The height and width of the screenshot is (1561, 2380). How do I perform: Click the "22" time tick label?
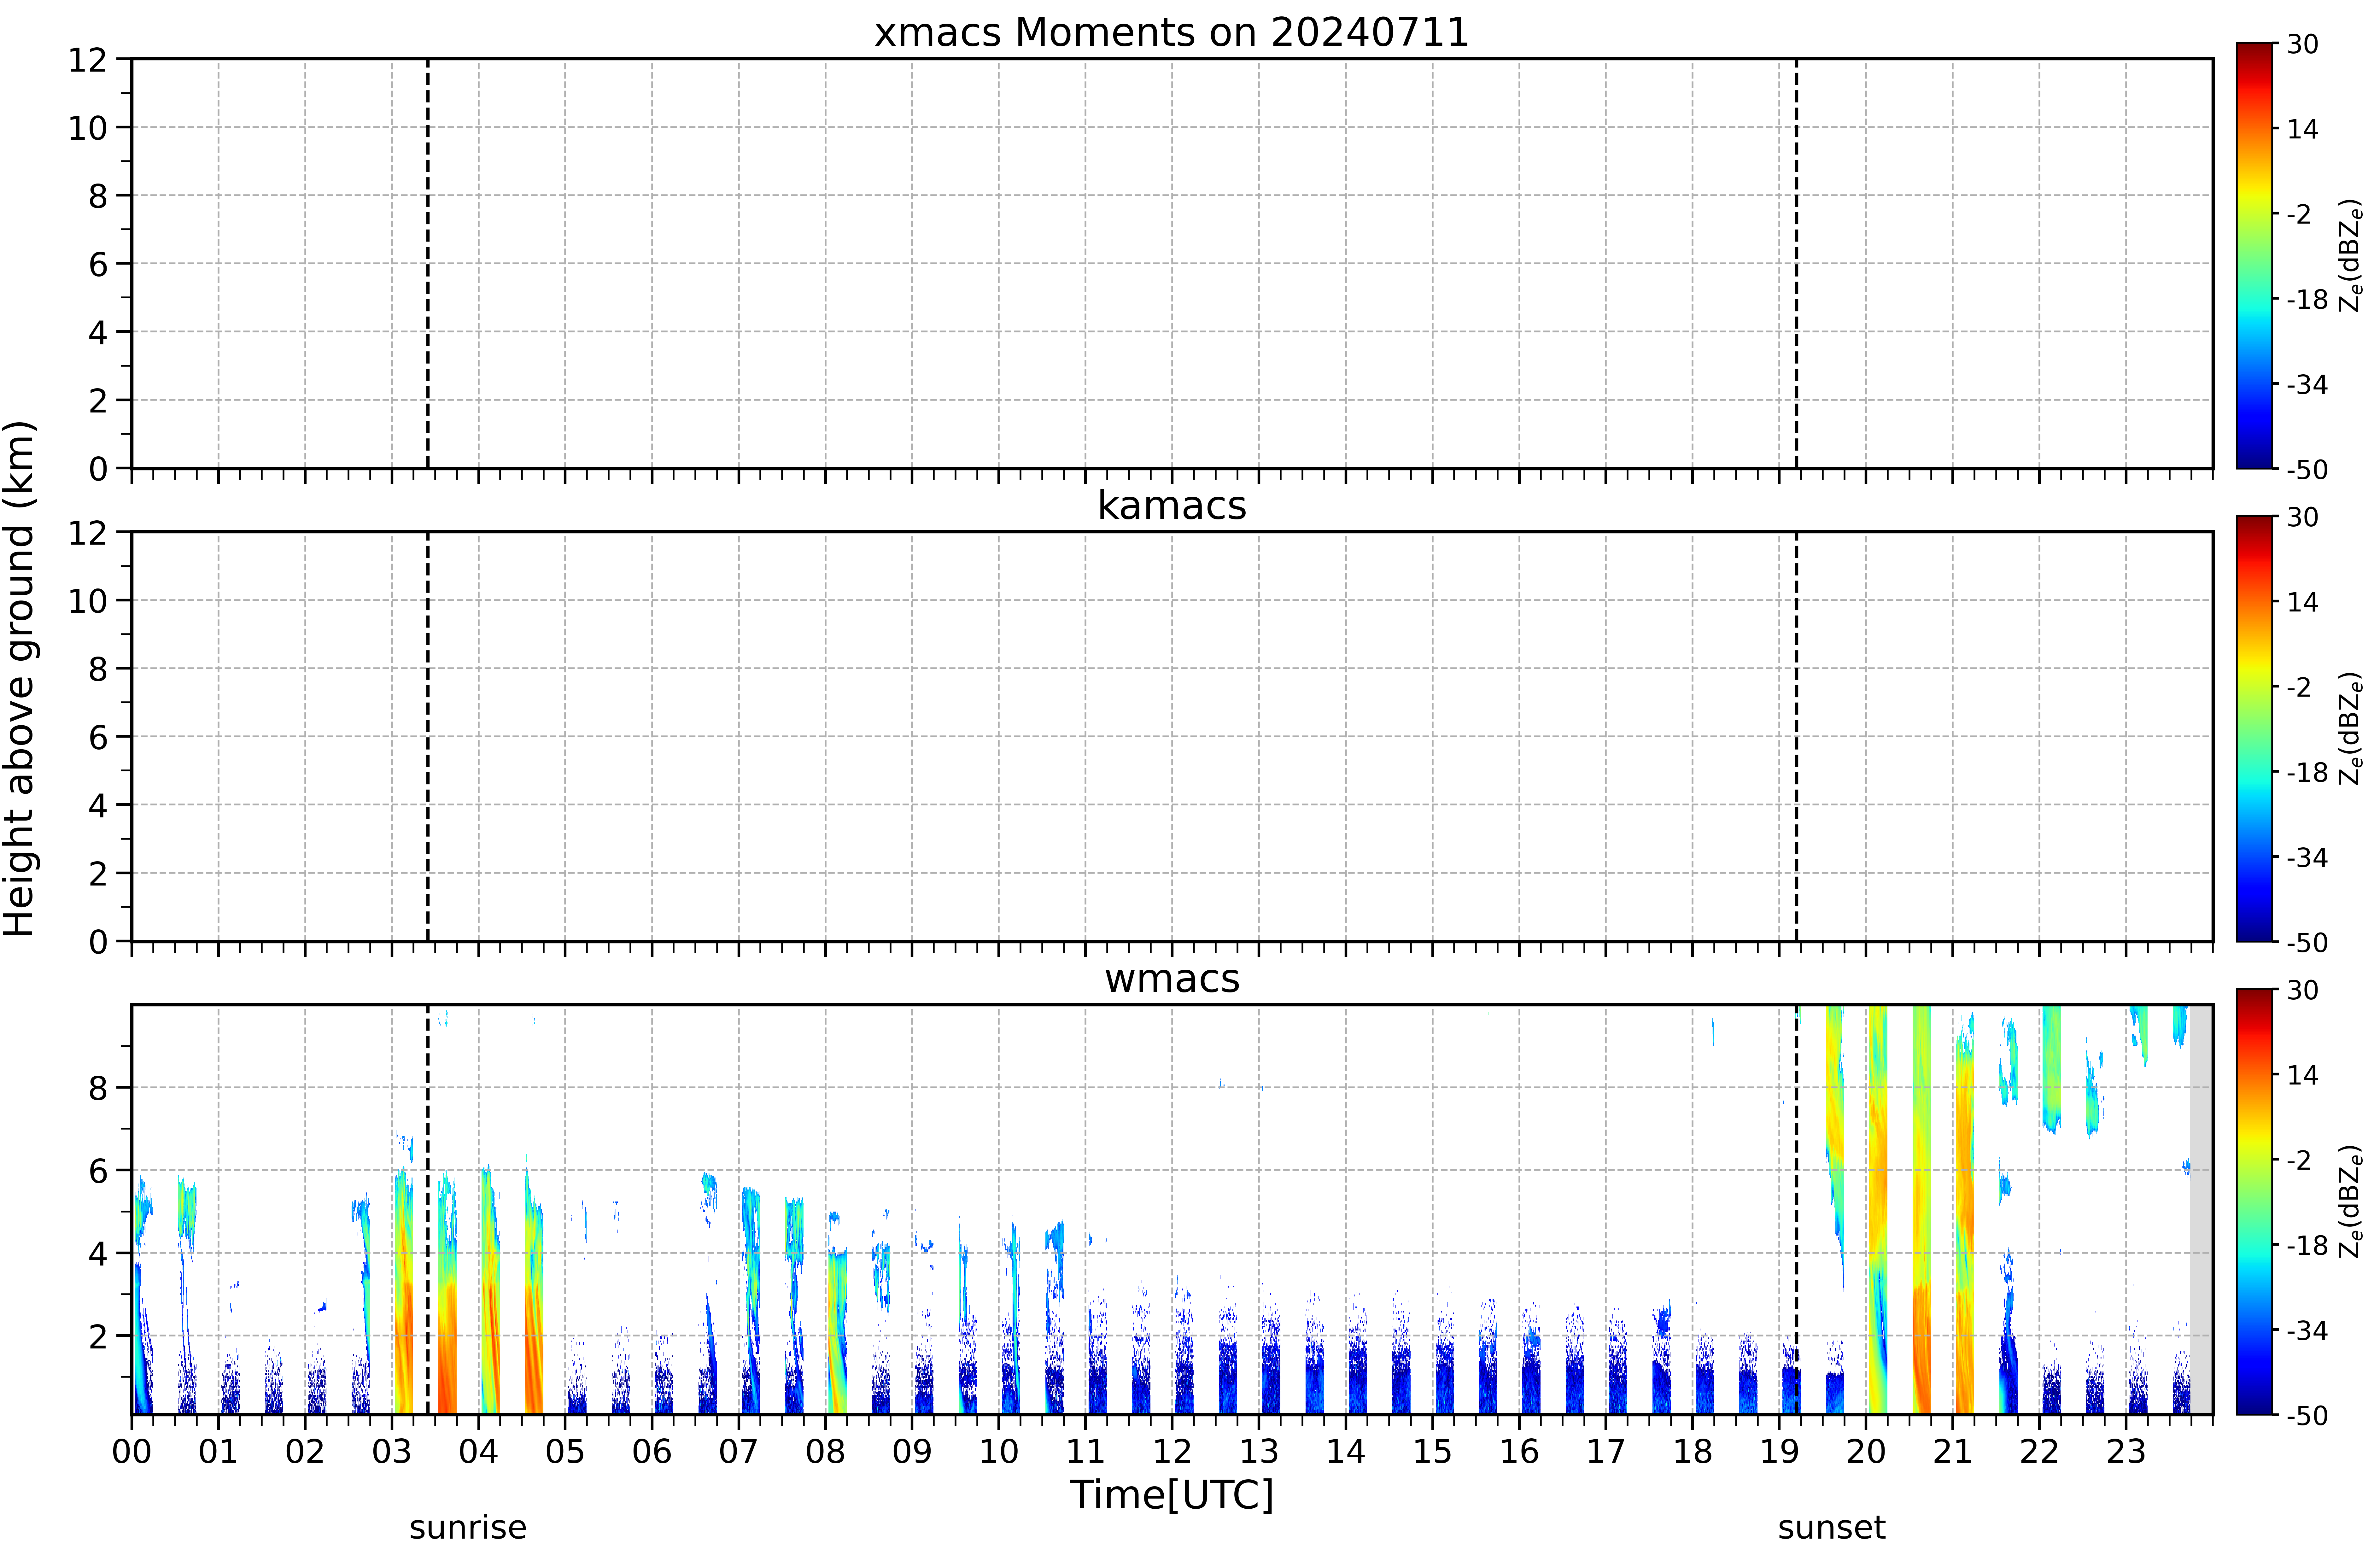[2039, 1451]
